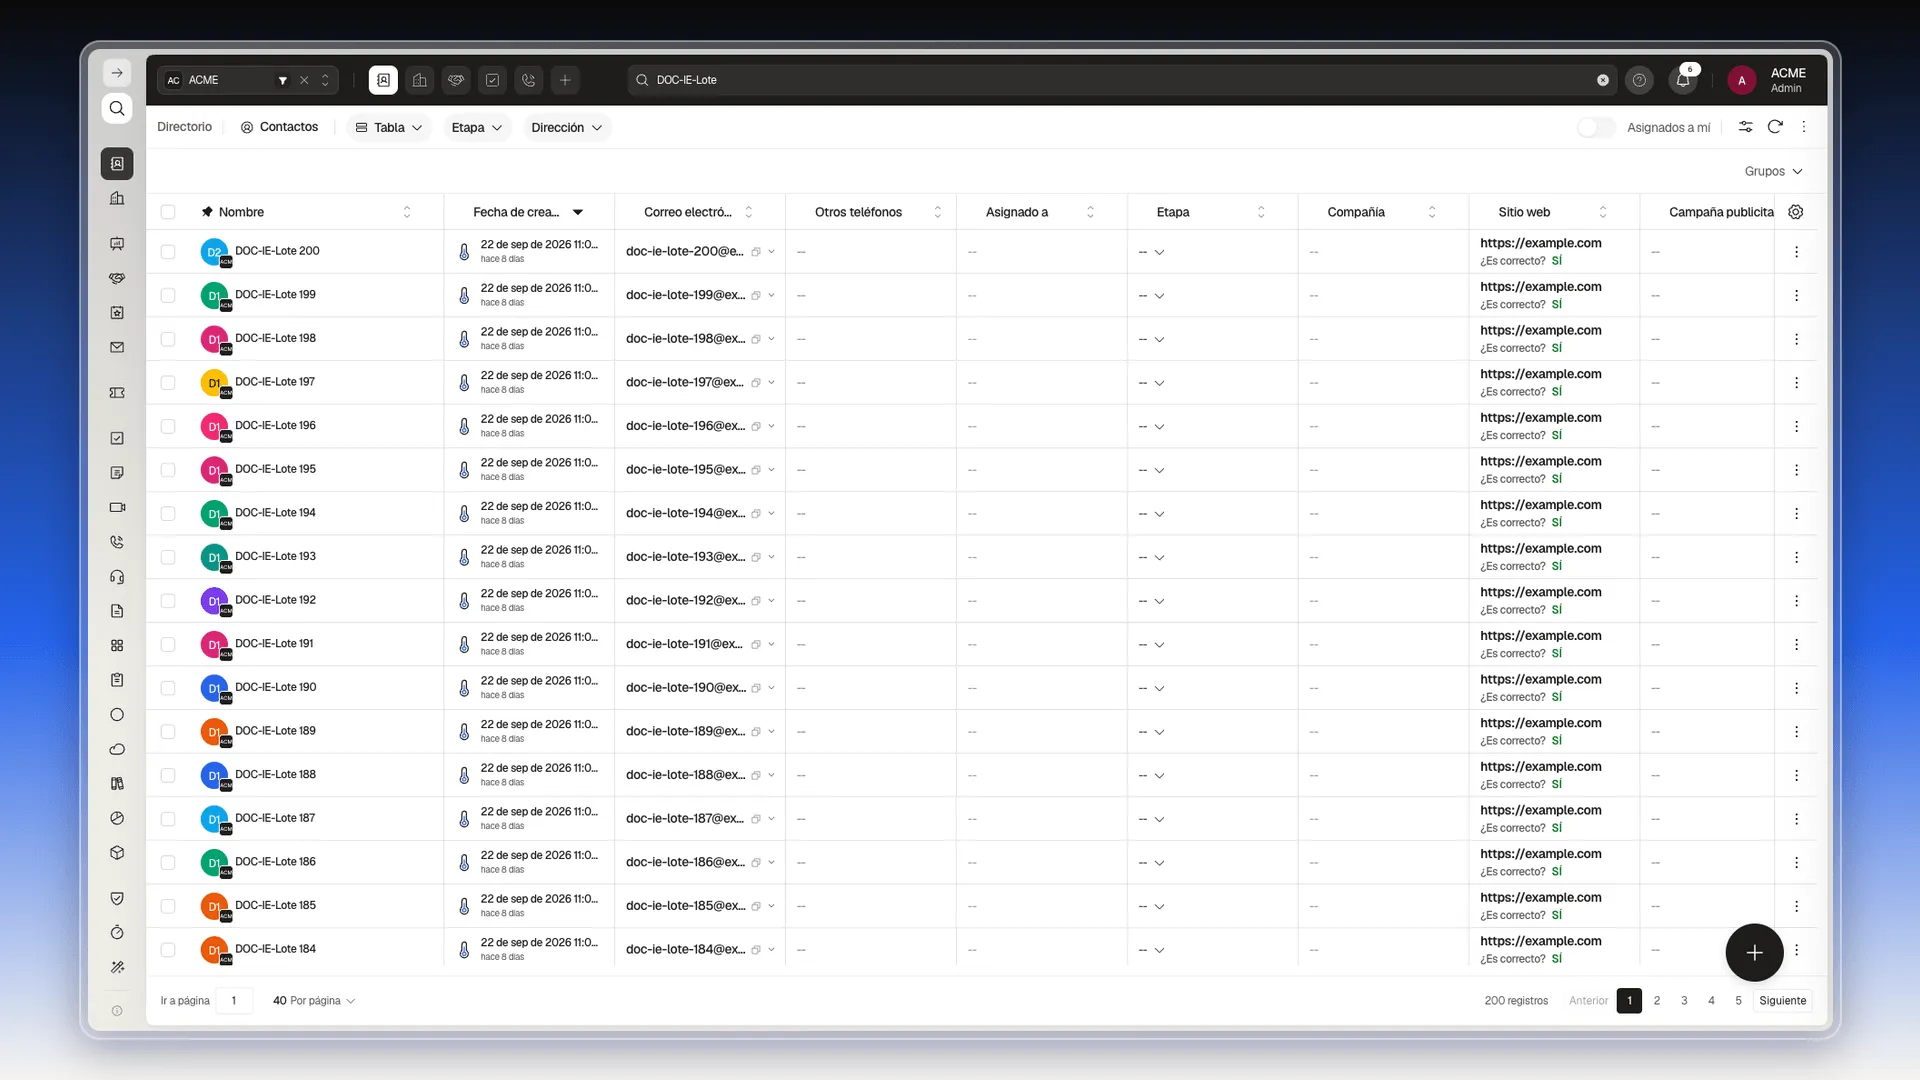Open the mail envelope icon in the sidebar

pos(117,348)
